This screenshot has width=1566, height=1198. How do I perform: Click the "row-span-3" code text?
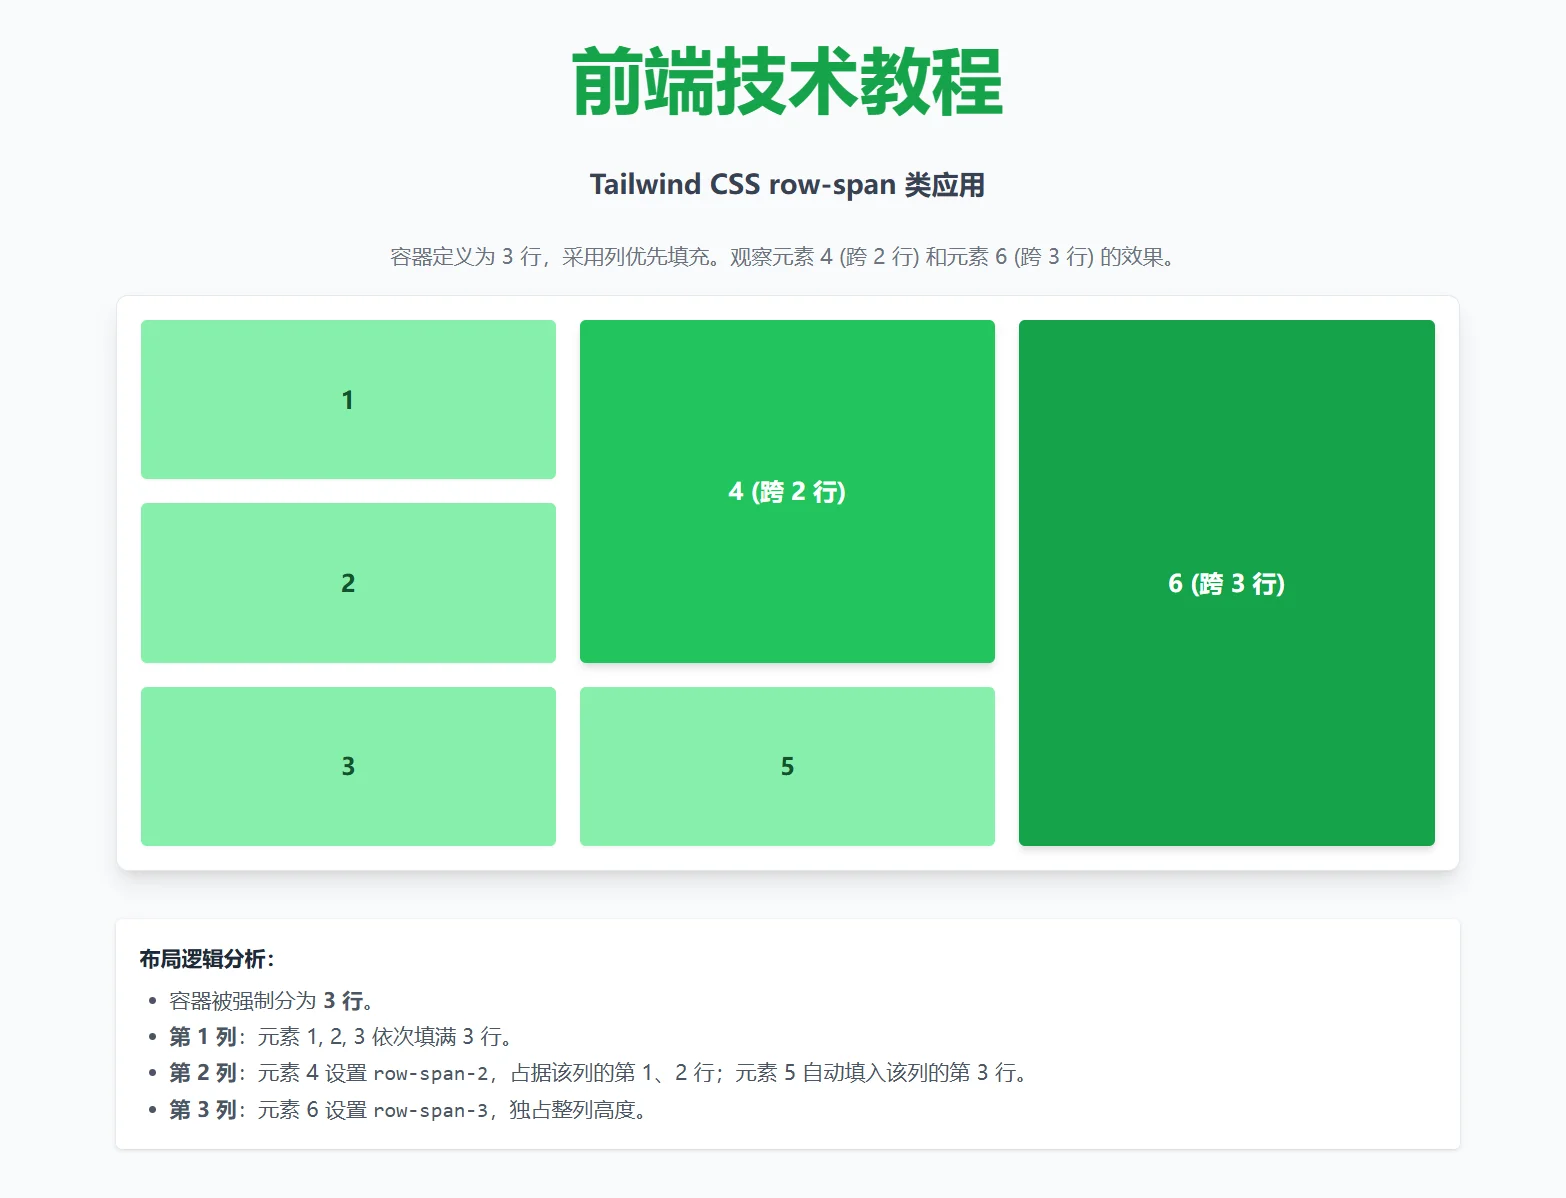(x=430, y=1111)
